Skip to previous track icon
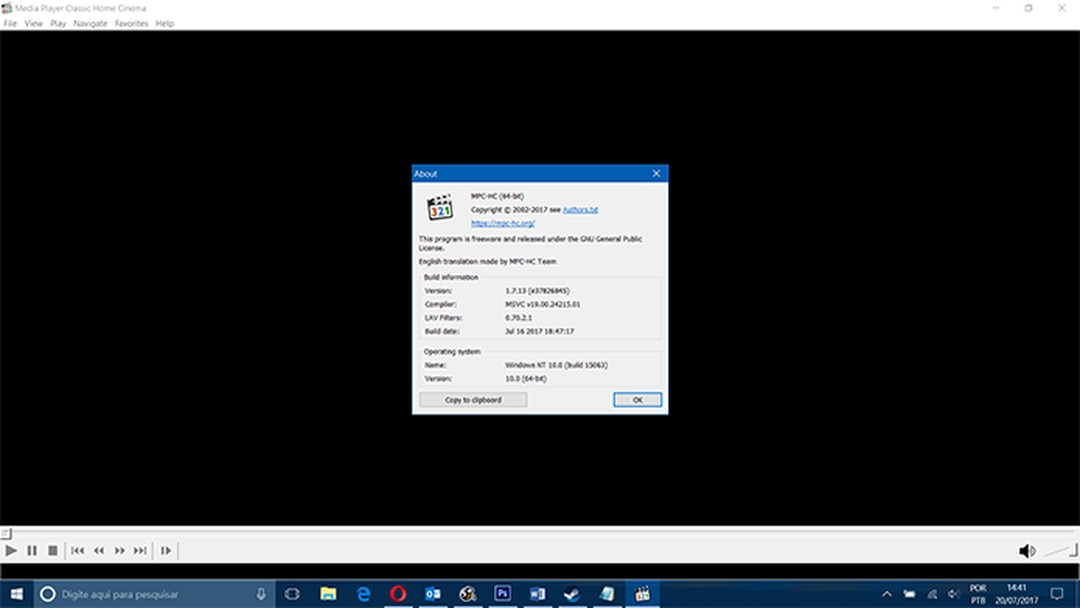 click(x=78, y=550)
